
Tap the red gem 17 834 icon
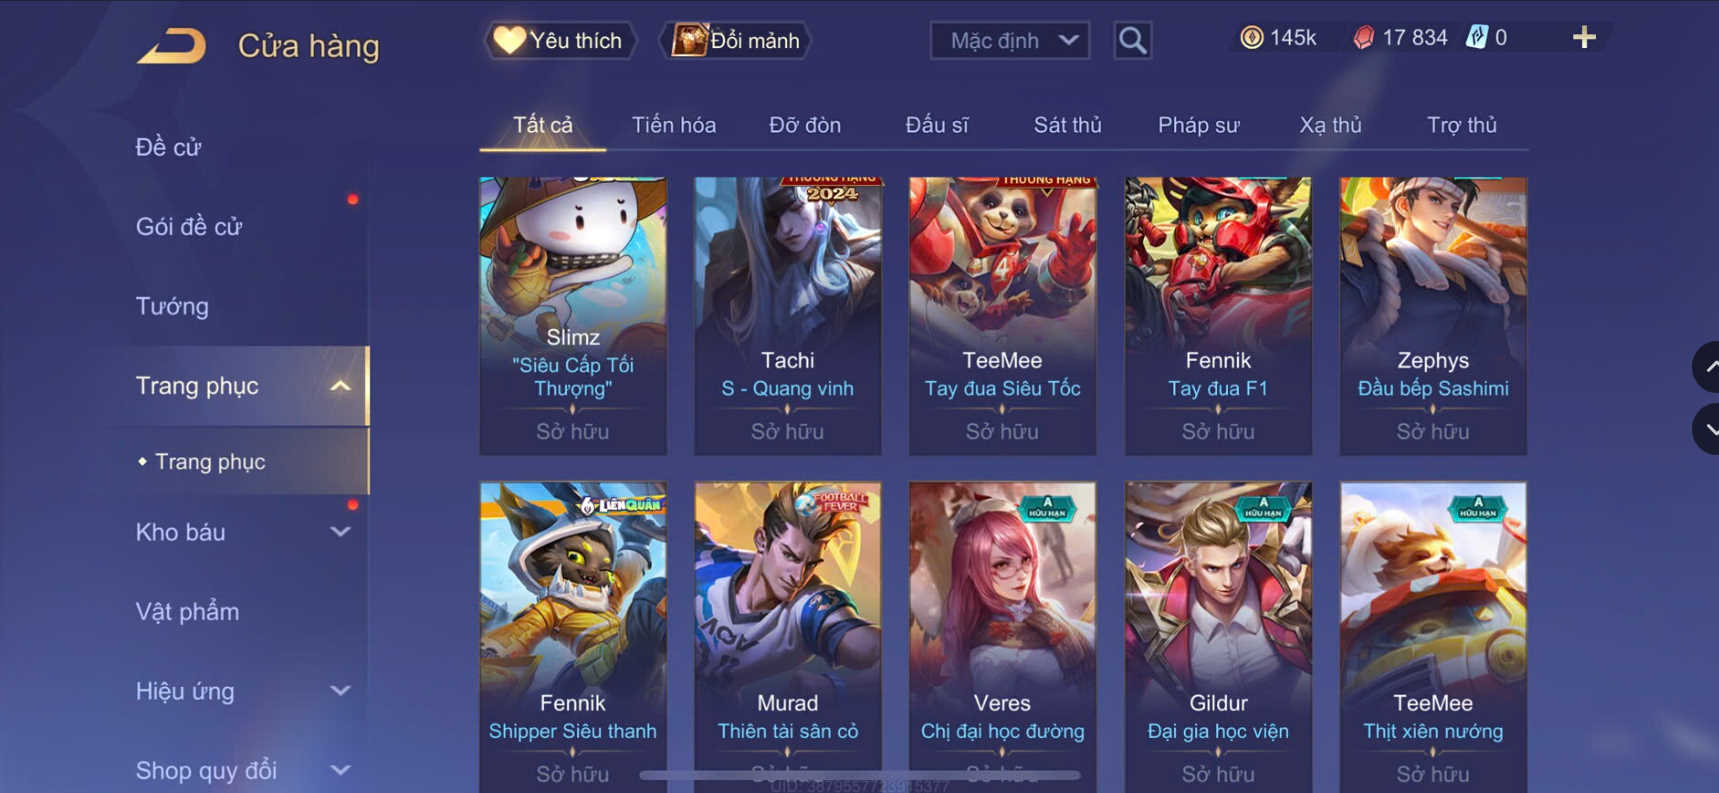[x=1363, y=38]
